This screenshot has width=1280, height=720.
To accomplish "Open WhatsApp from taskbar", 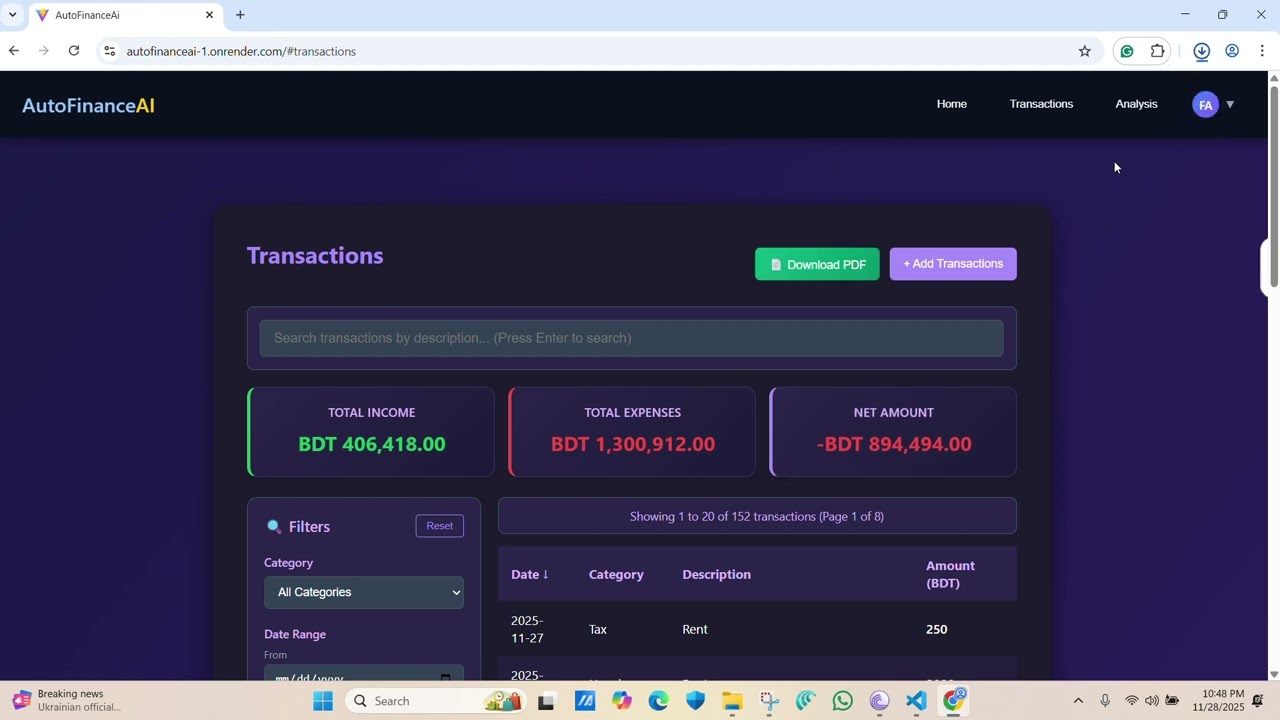I will click(x=842, y=701).
